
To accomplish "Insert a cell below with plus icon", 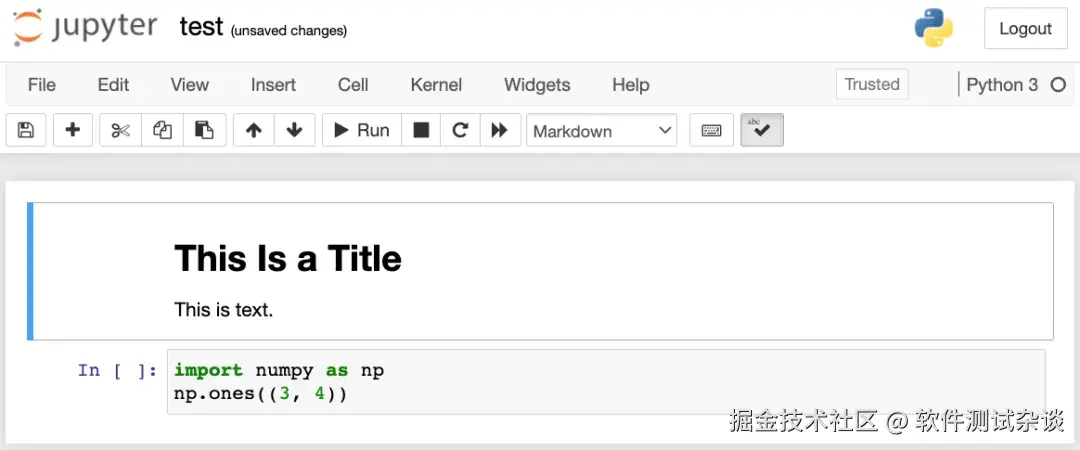I will click(x=73, y=130).
